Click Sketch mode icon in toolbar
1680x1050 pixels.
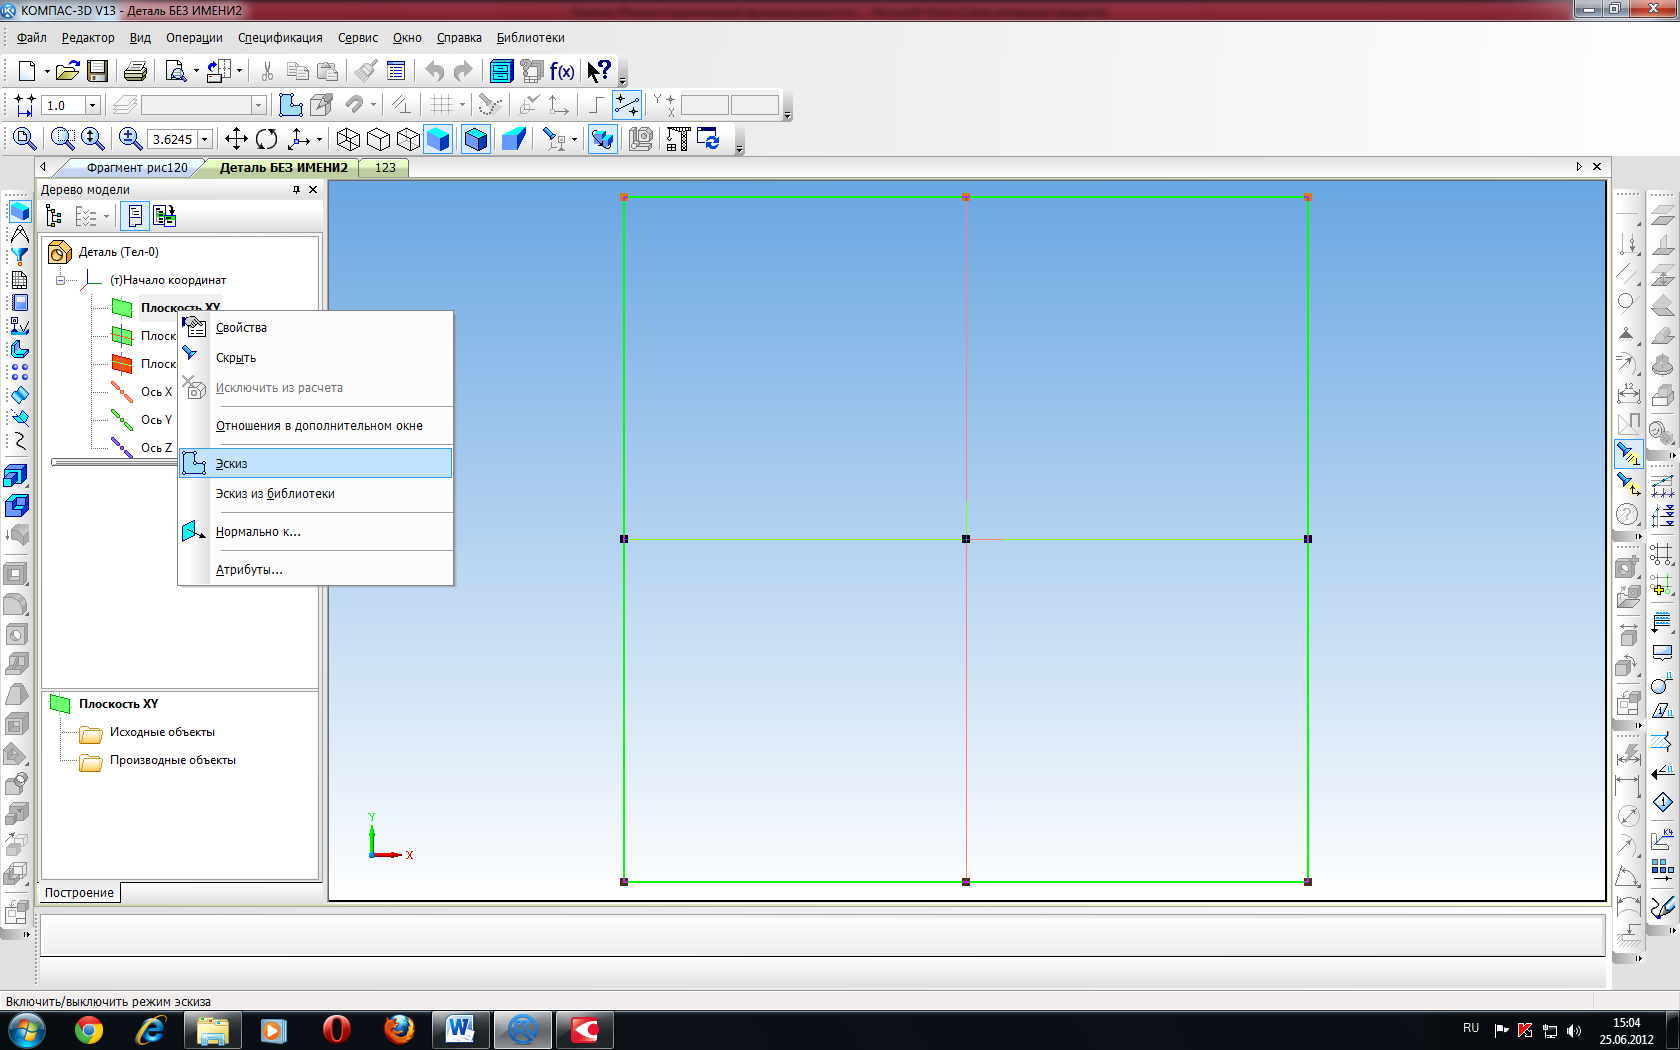coord(291,105)
